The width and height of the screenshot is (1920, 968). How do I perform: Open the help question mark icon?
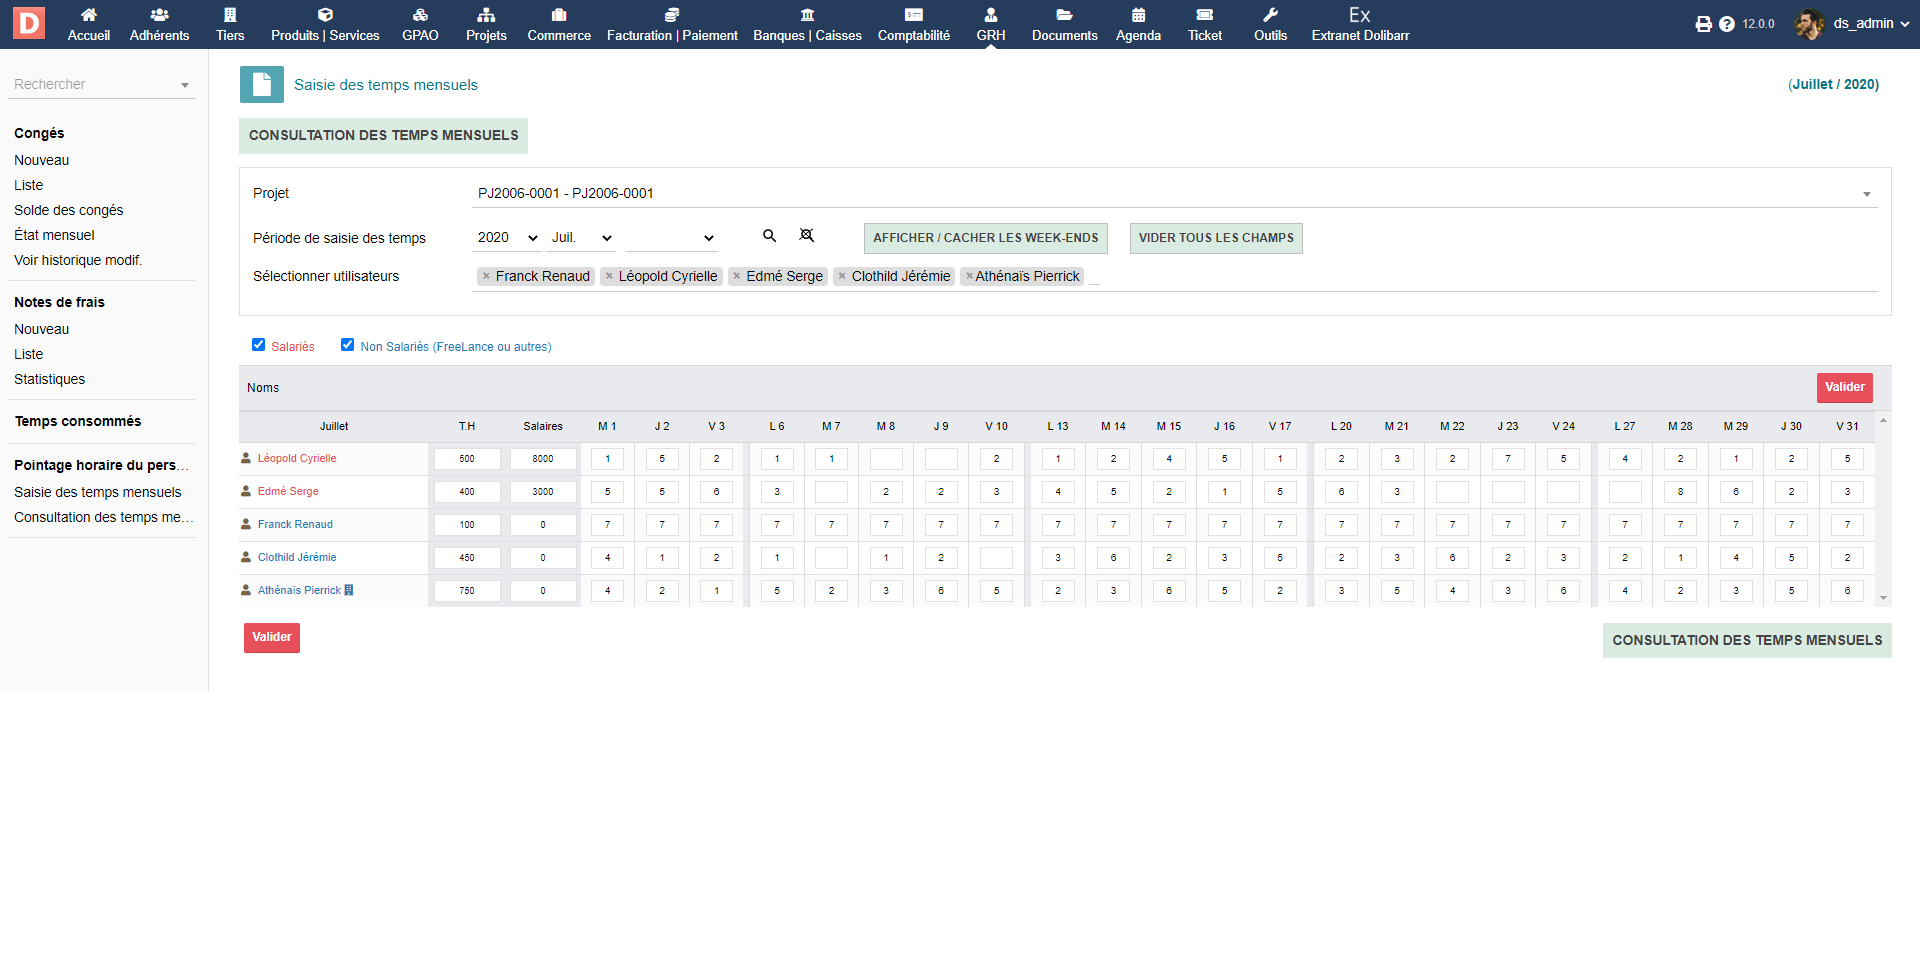tap(1726, 24)
